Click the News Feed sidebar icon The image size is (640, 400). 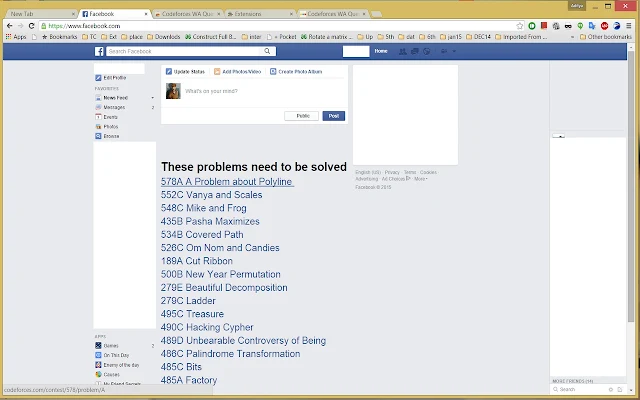pyautogui.click(x=98, y=98)
